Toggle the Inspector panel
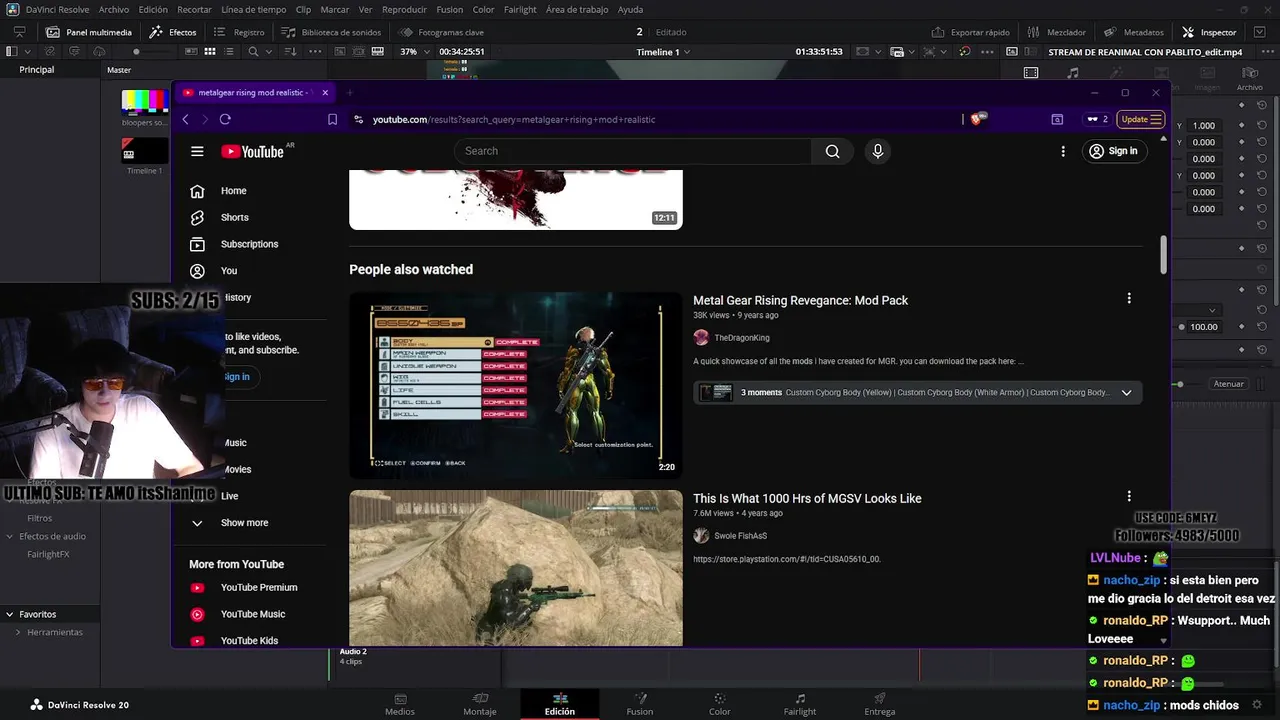The height and width of the screenshot is (720, 1280). point(1209,32)
